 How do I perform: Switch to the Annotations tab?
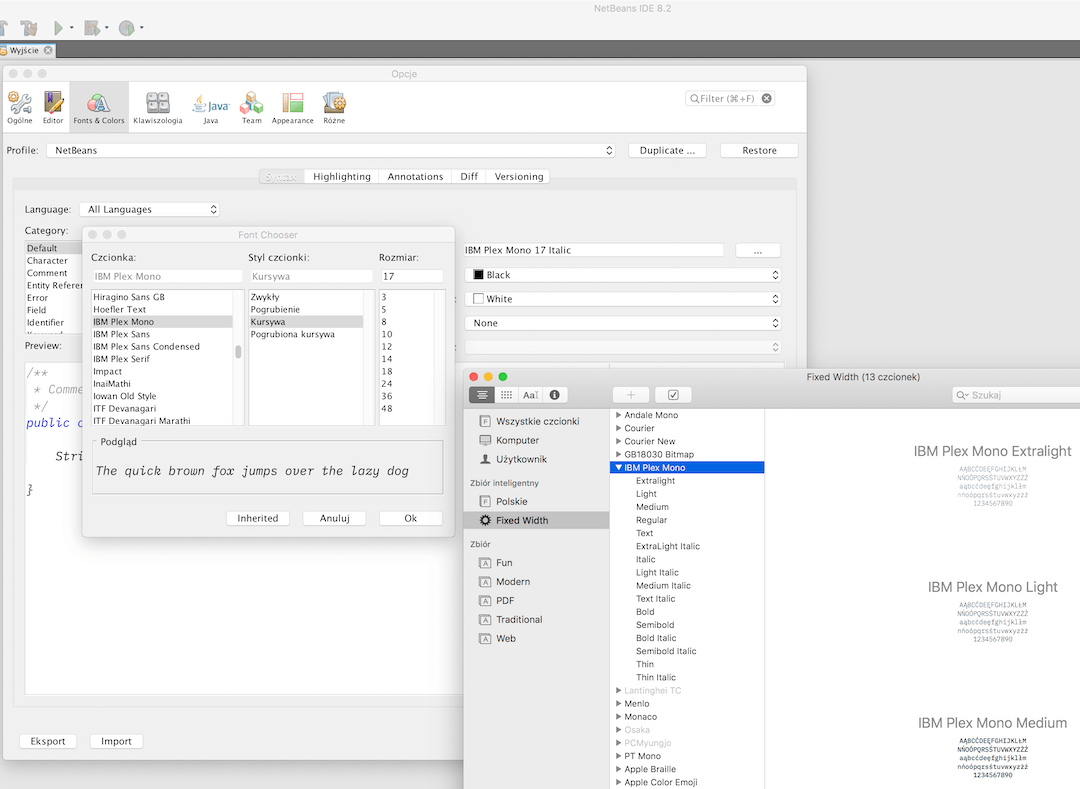tap(415, 177)
